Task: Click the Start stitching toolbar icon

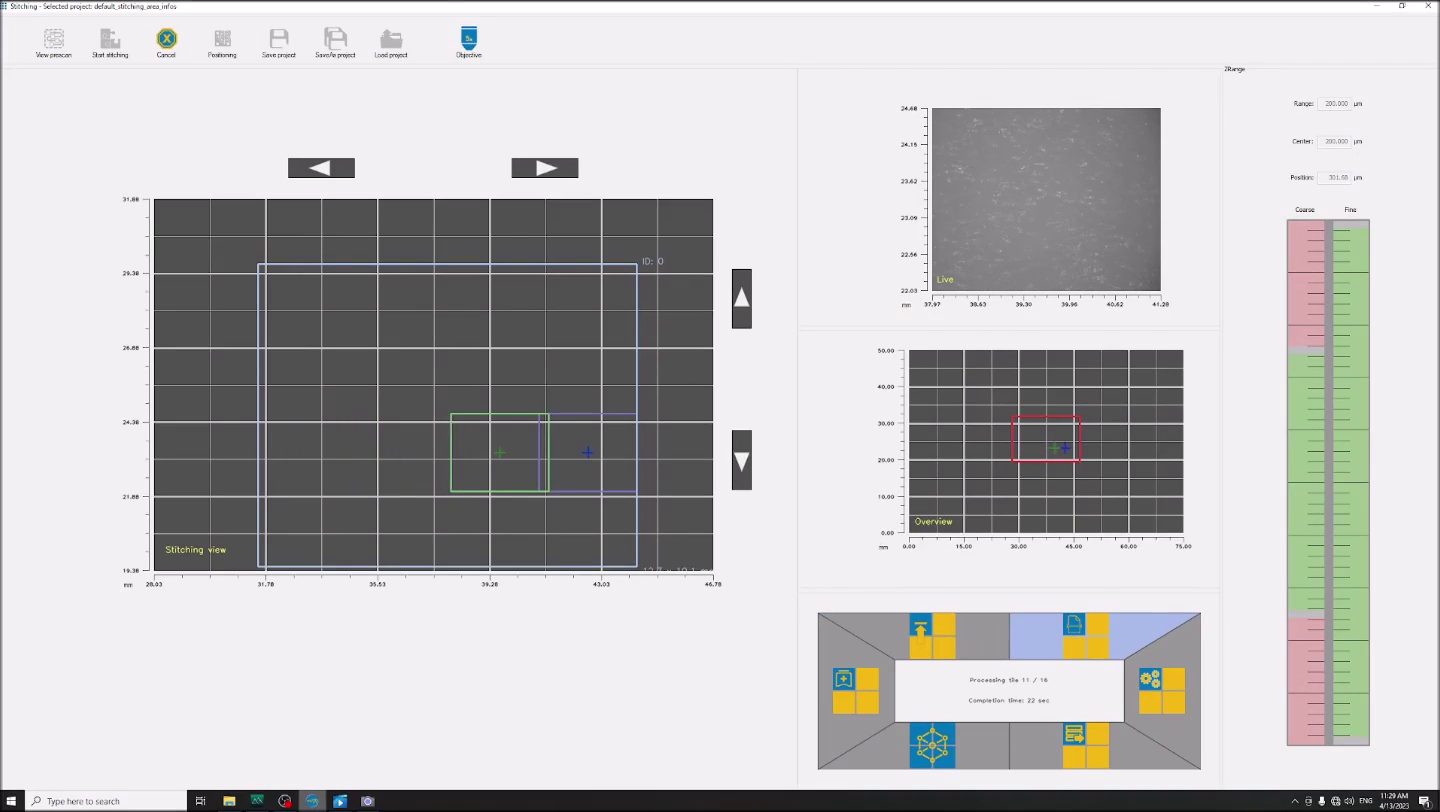Action: click(x=110, y=40)
